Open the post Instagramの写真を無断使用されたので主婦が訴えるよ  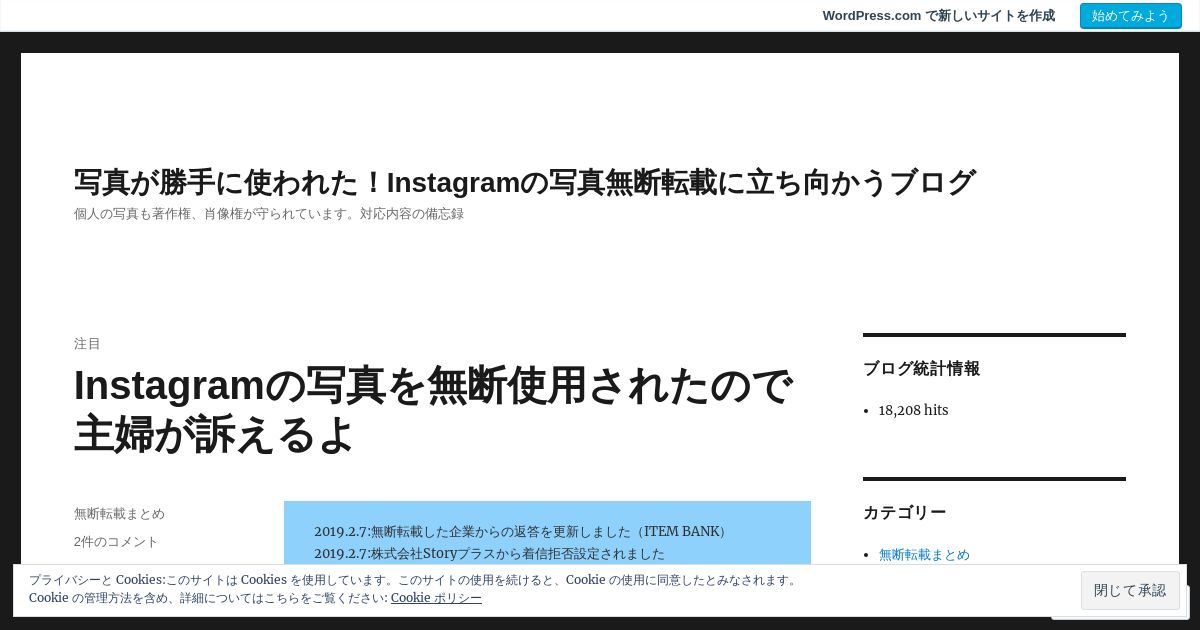tap(433, 410)
